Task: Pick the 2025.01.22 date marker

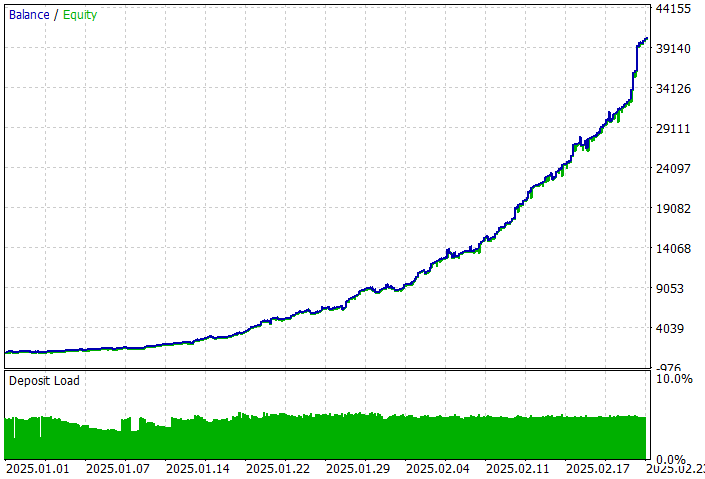Action: tap(278, 468)
